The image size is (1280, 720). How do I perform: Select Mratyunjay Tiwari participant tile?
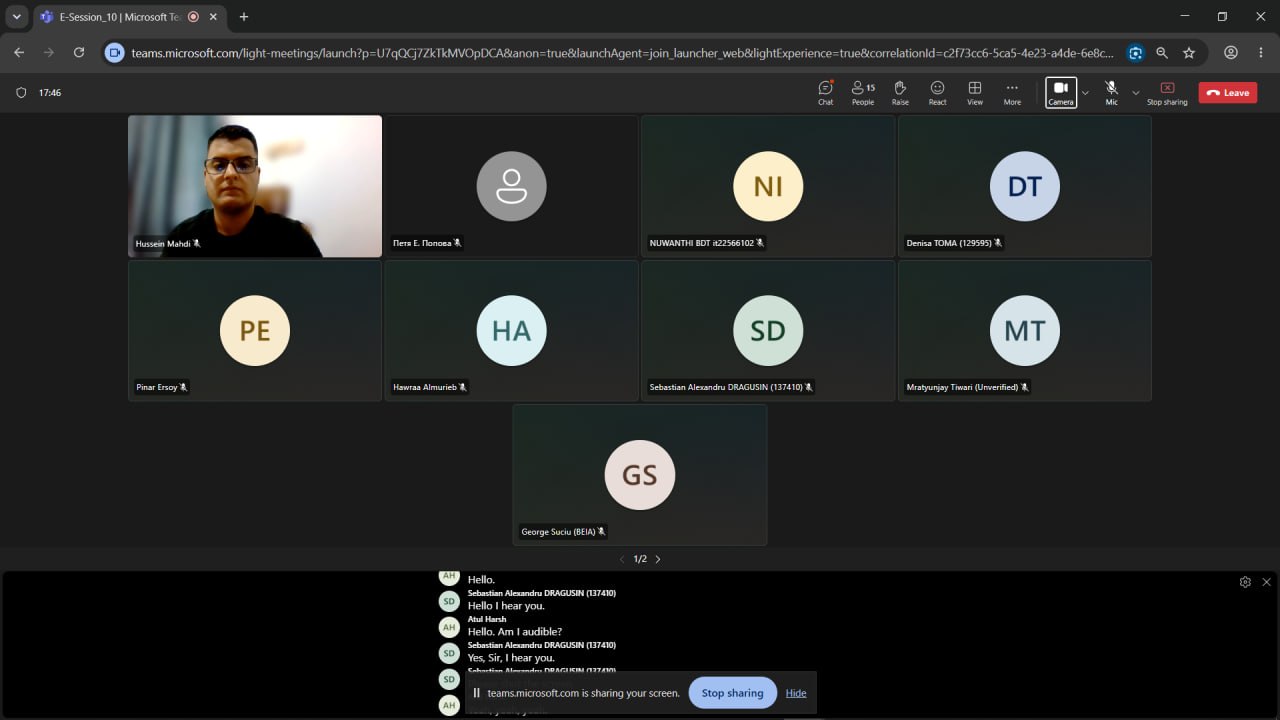pyautogui.click(x=1025, y=330)
